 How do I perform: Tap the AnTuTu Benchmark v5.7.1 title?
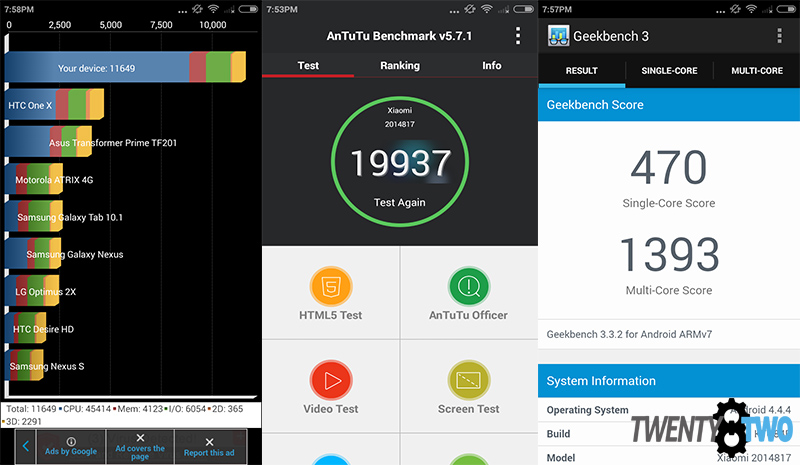[399, 36]
